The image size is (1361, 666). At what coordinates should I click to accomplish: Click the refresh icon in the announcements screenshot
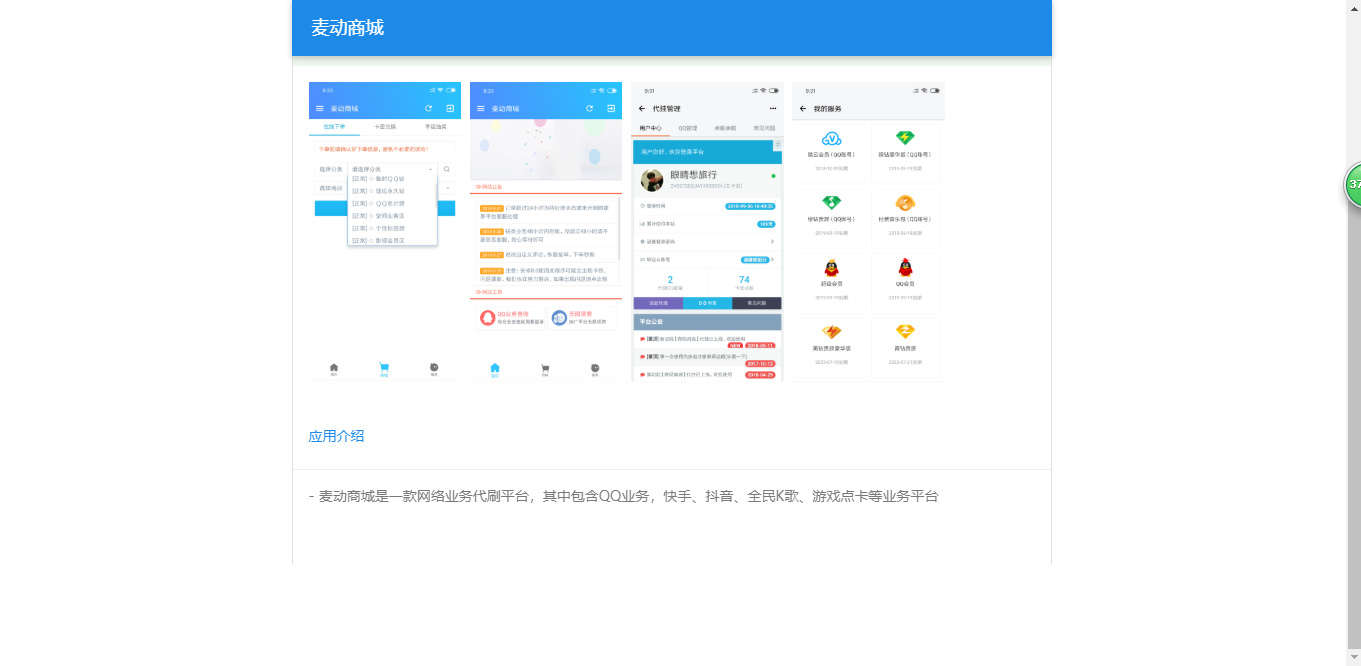(x=590, y=108)
